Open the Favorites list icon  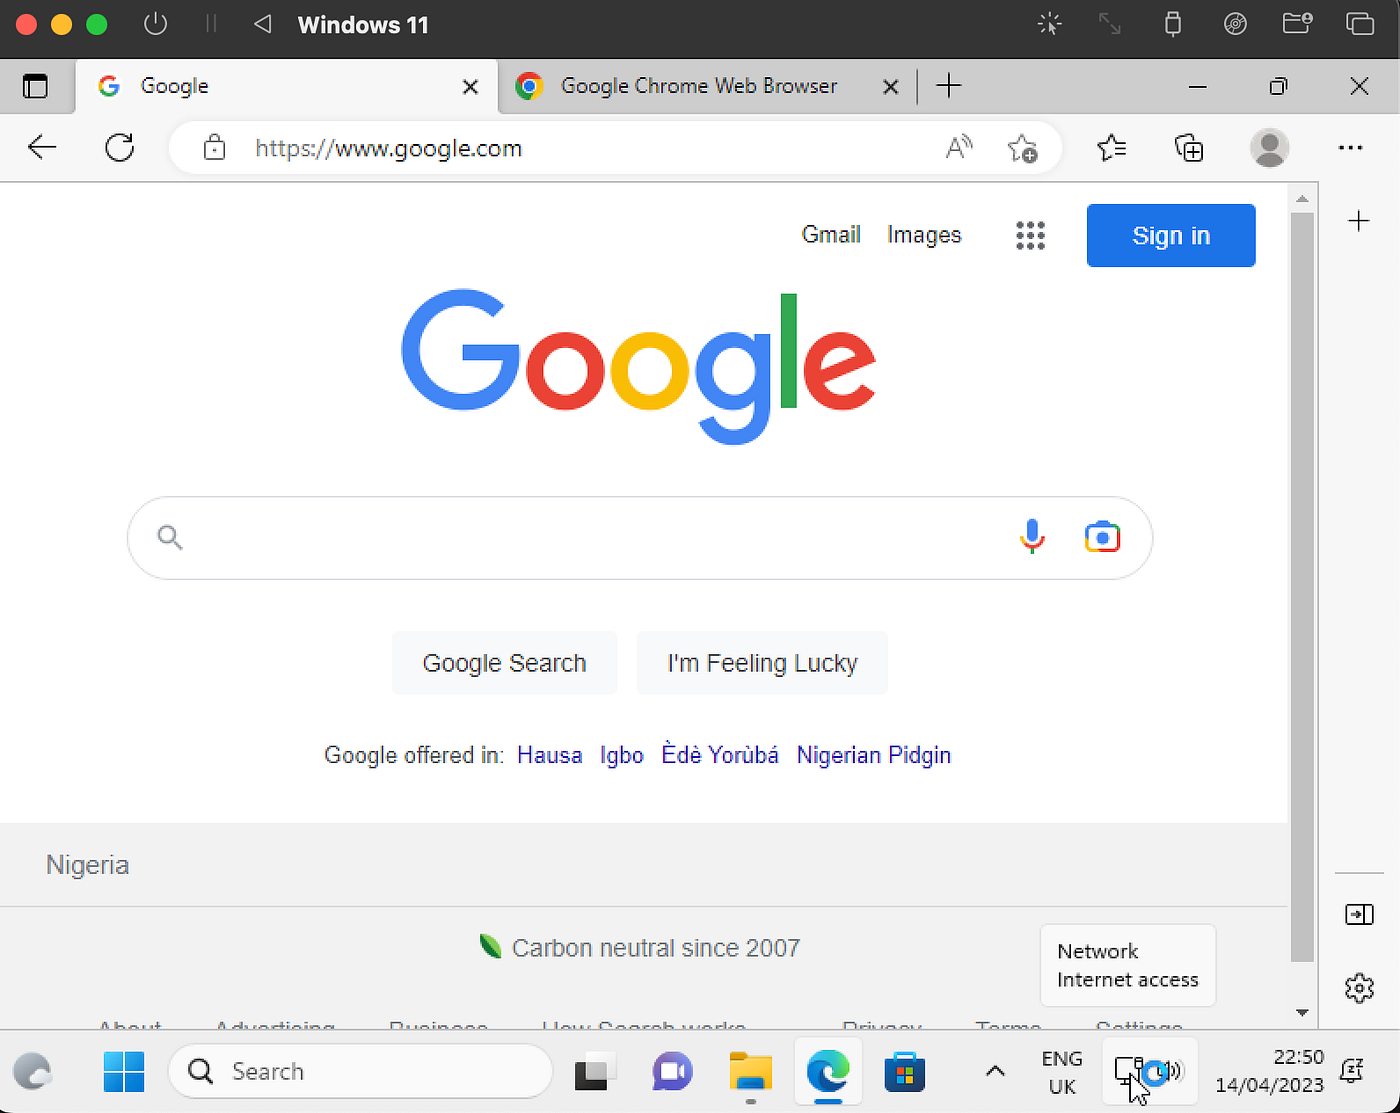coord(1112,148)
